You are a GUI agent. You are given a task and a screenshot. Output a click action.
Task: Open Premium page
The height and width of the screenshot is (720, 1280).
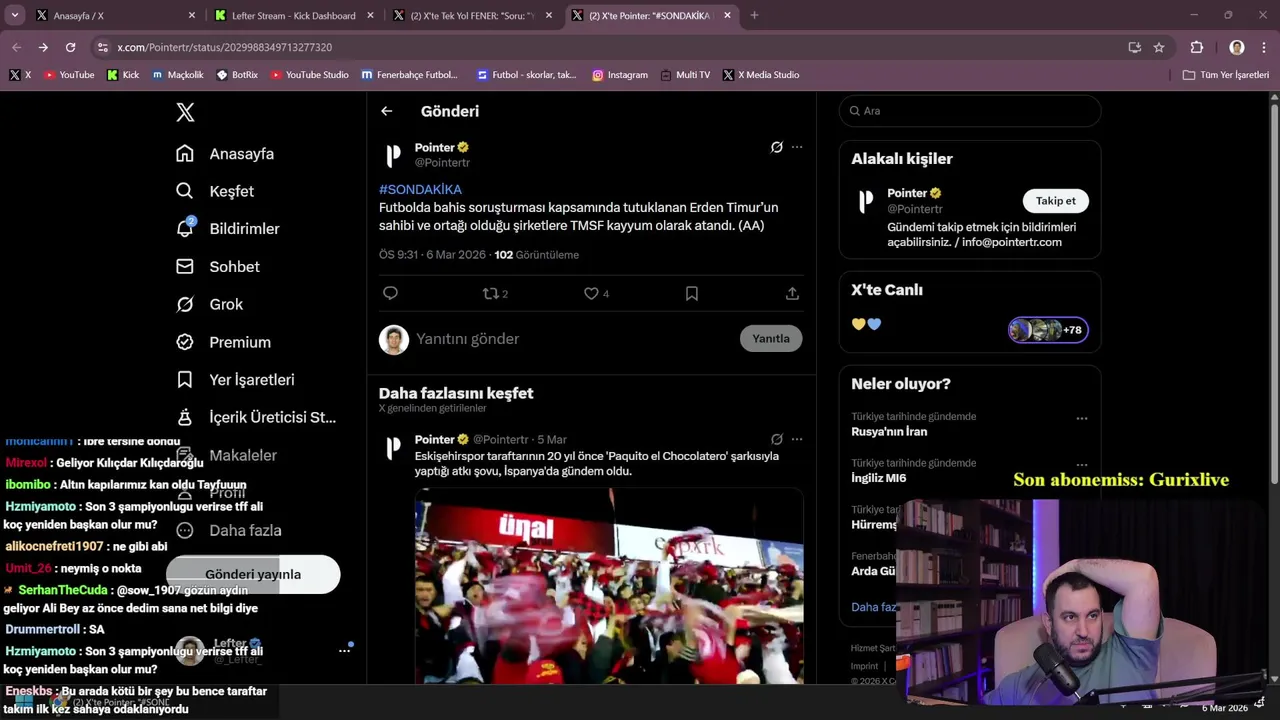(223, 342)
